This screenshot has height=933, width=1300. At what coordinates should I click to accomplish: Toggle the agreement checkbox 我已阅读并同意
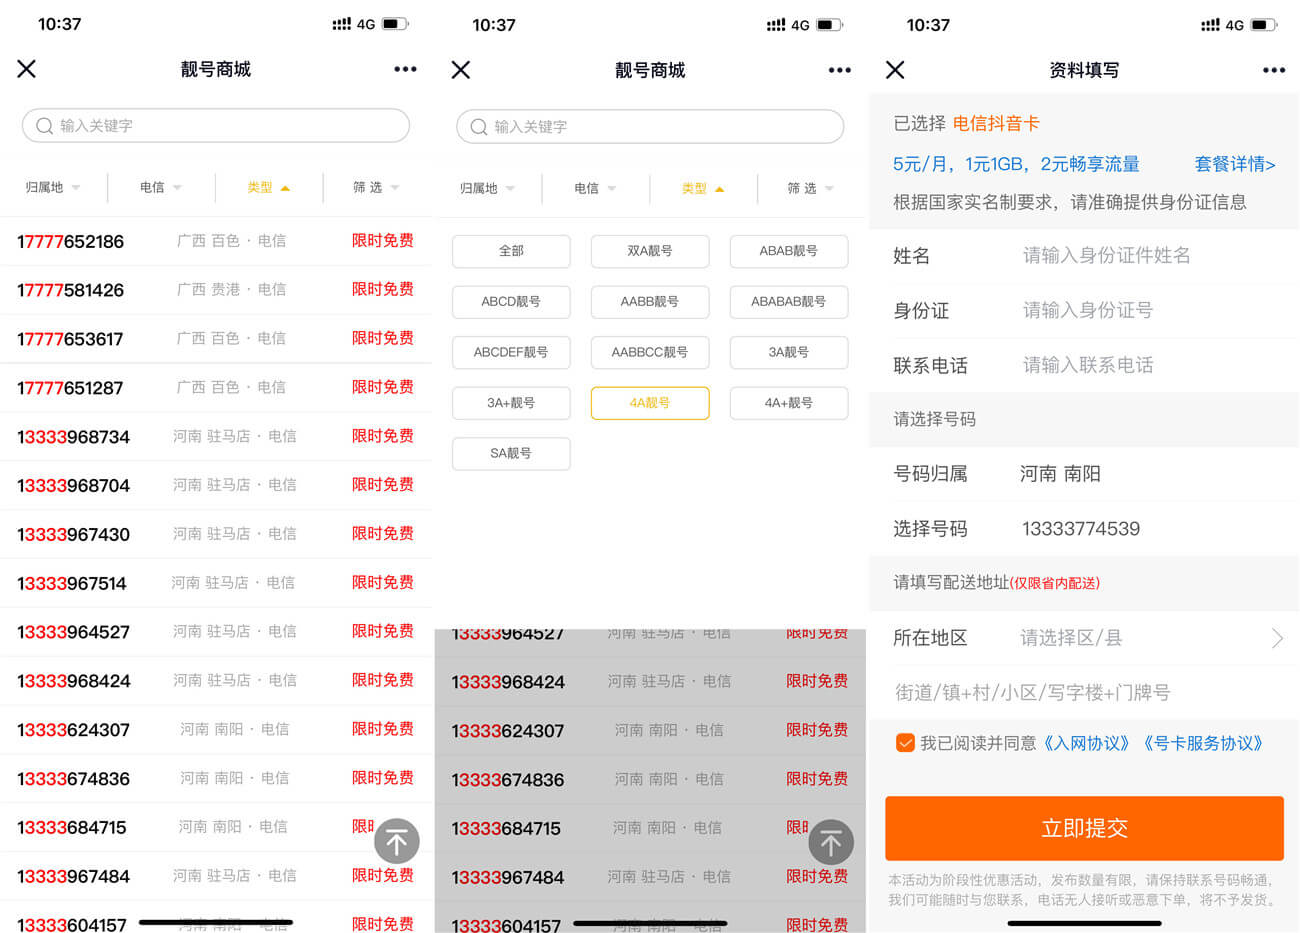[x=905, y=743]
